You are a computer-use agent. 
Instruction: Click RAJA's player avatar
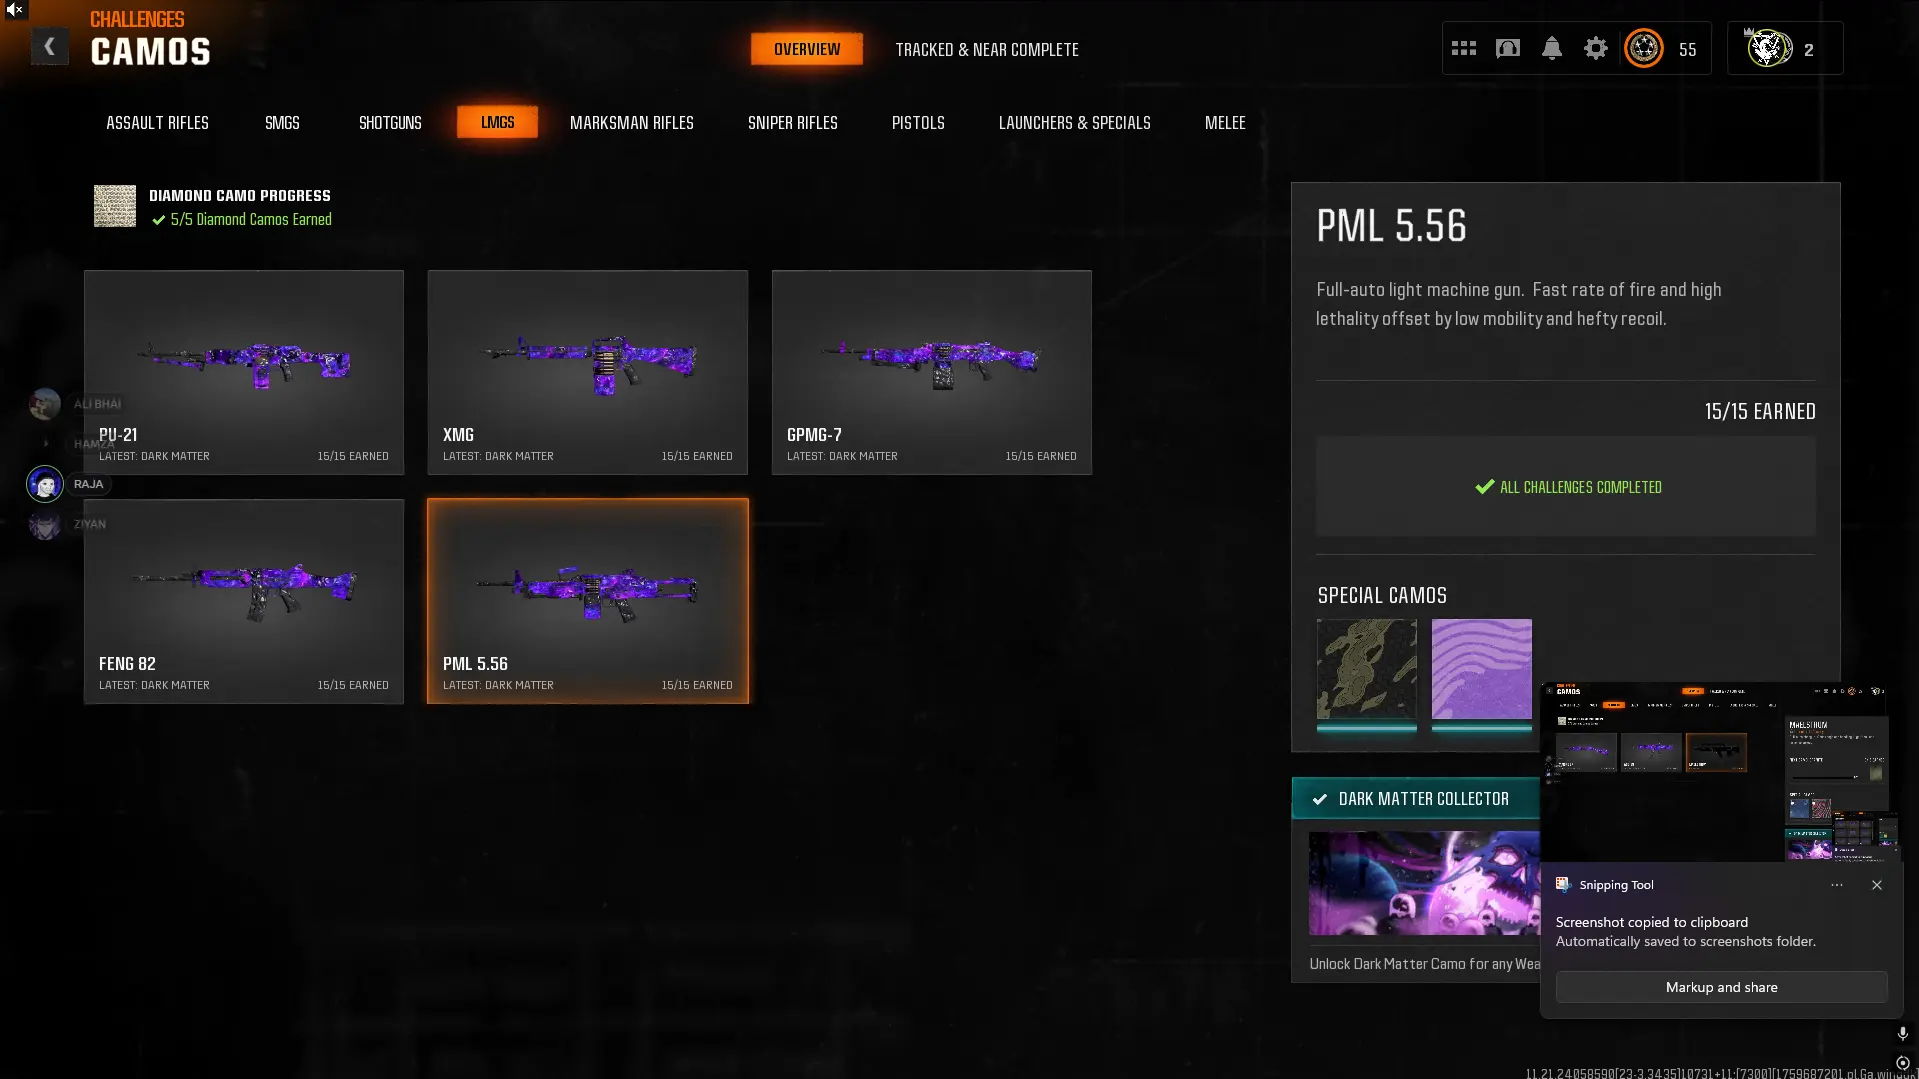(x=45, y=484)
